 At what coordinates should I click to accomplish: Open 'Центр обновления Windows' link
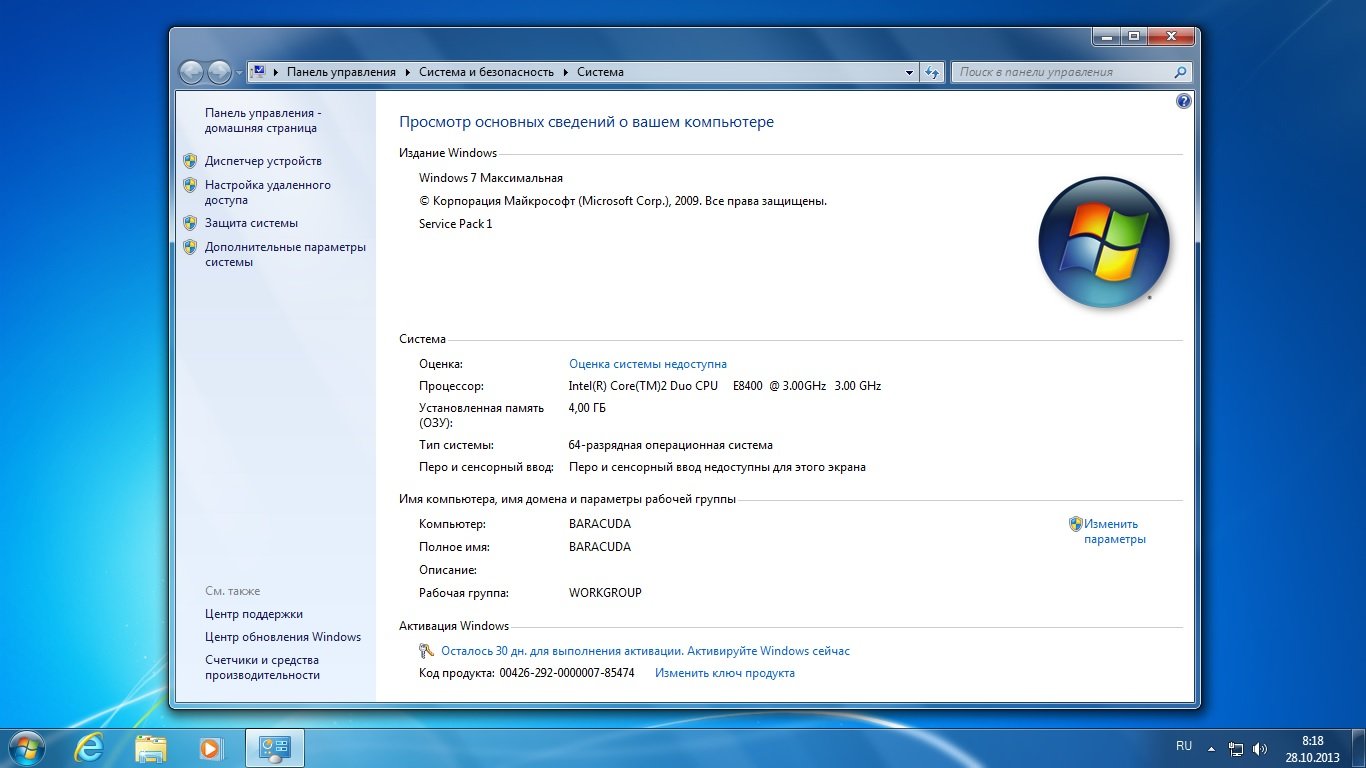point(283,637)
